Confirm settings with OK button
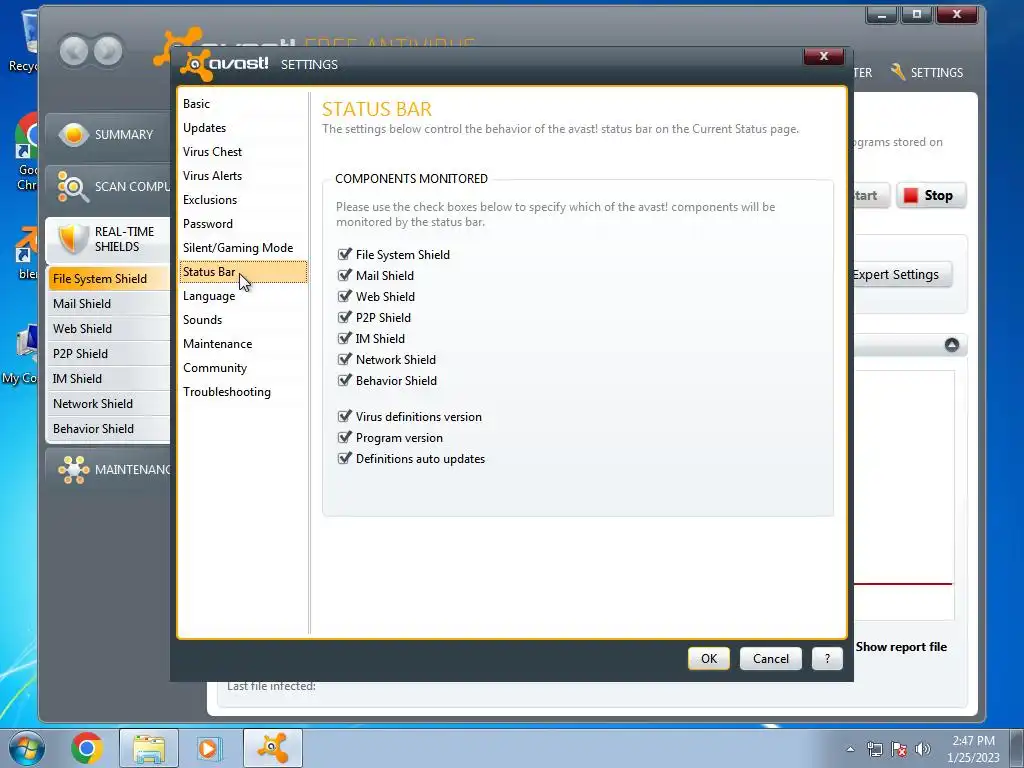 [709, 658]
